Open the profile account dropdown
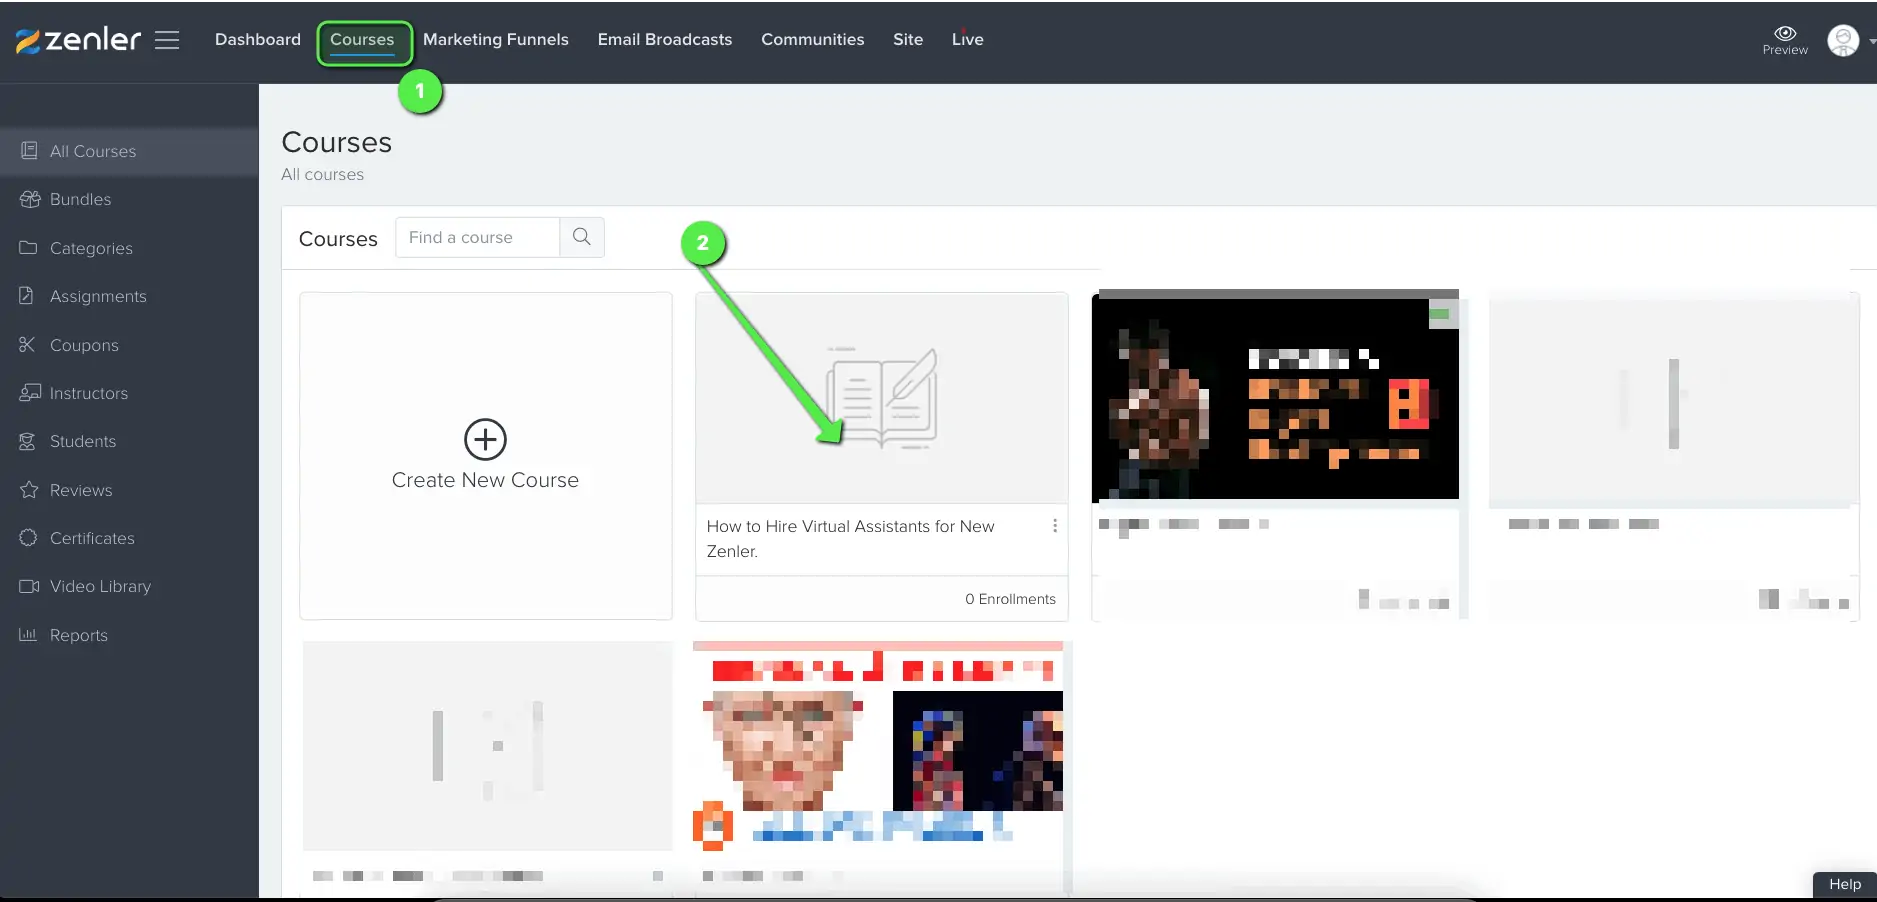This screenshot has height=902, width=1877. tap(1845, 40)
